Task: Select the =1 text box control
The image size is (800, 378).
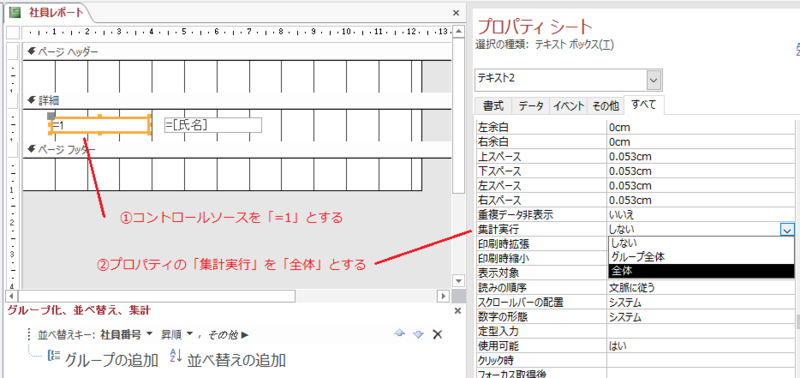Action: (x=101, y=125)
